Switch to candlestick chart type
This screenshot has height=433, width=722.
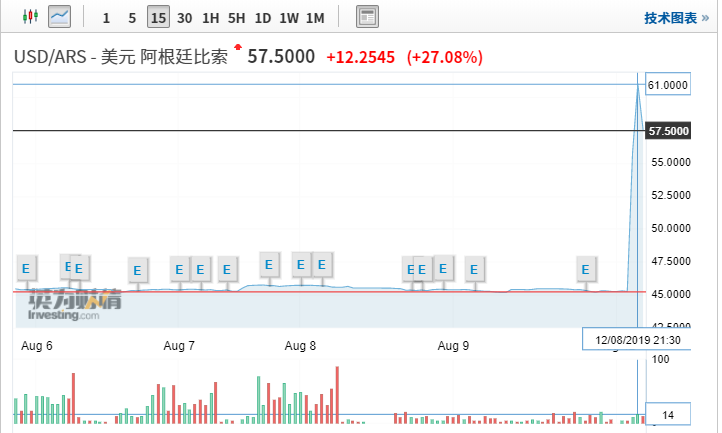click(29, 17)
